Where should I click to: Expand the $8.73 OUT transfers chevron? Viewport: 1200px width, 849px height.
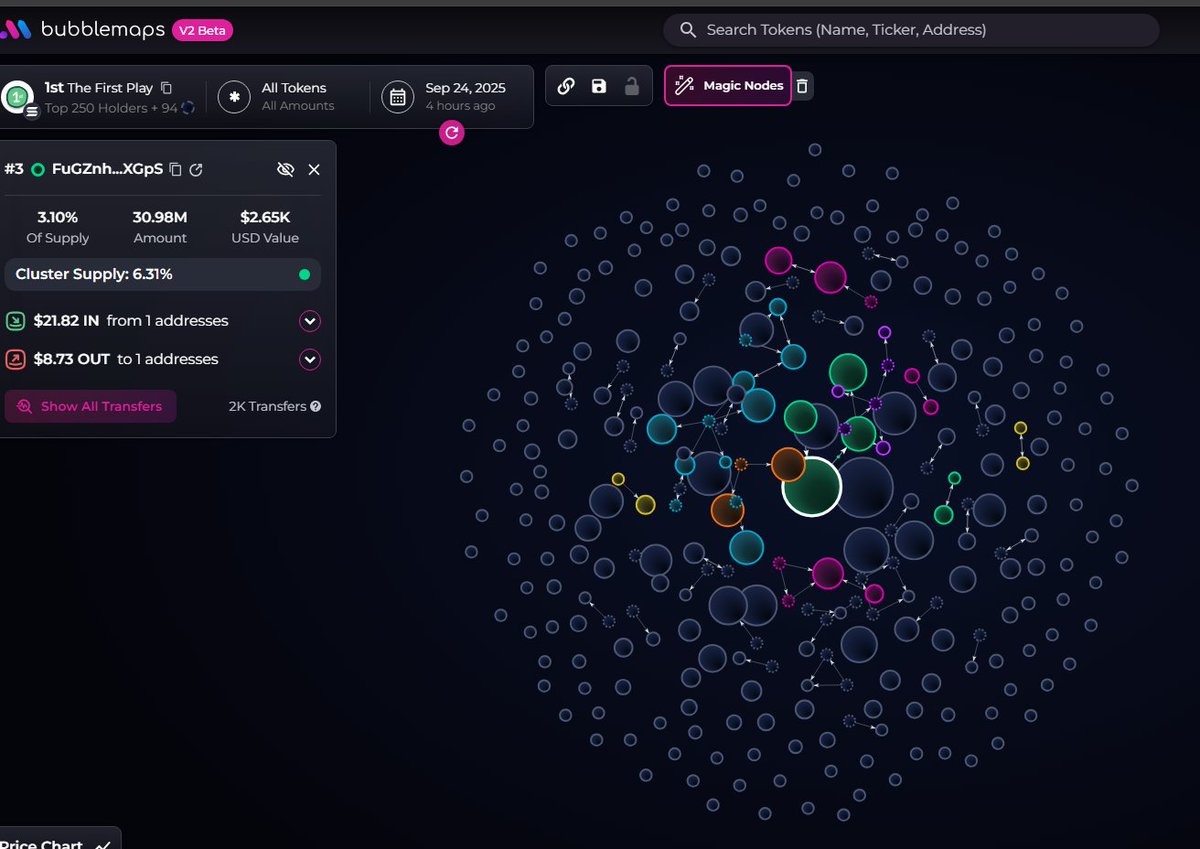(310, 359)
